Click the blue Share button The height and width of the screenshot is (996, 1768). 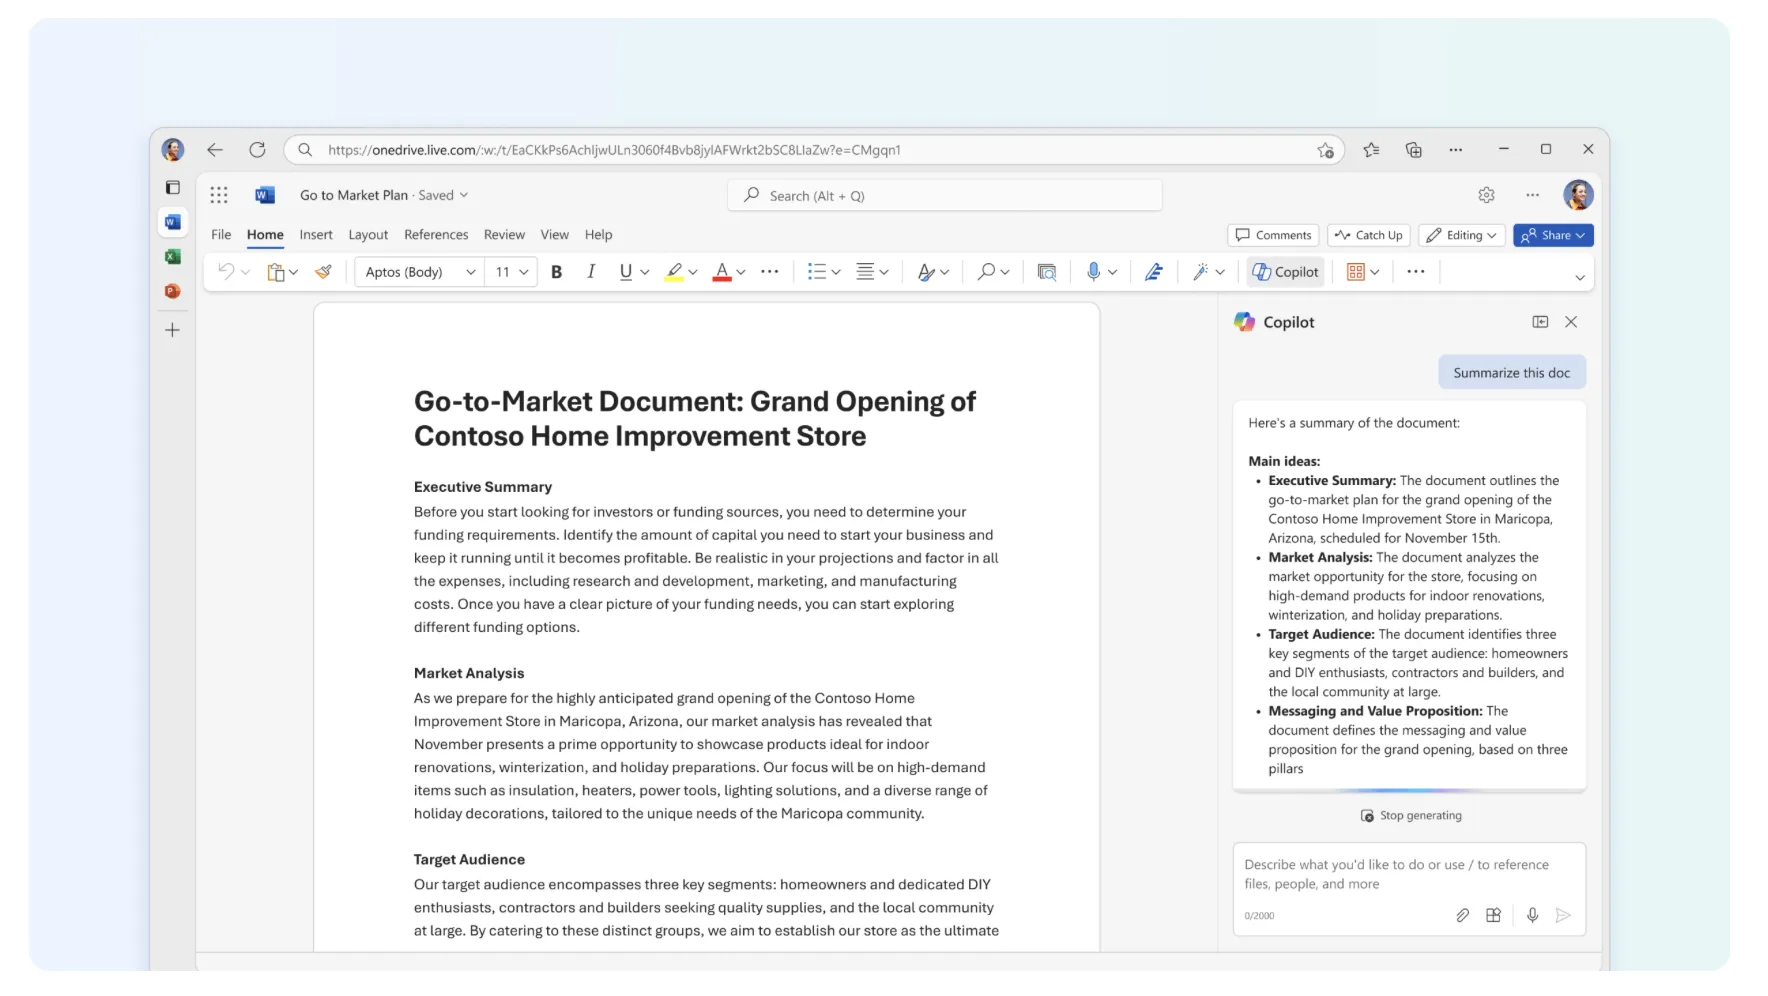click(x=1553, y=235)
